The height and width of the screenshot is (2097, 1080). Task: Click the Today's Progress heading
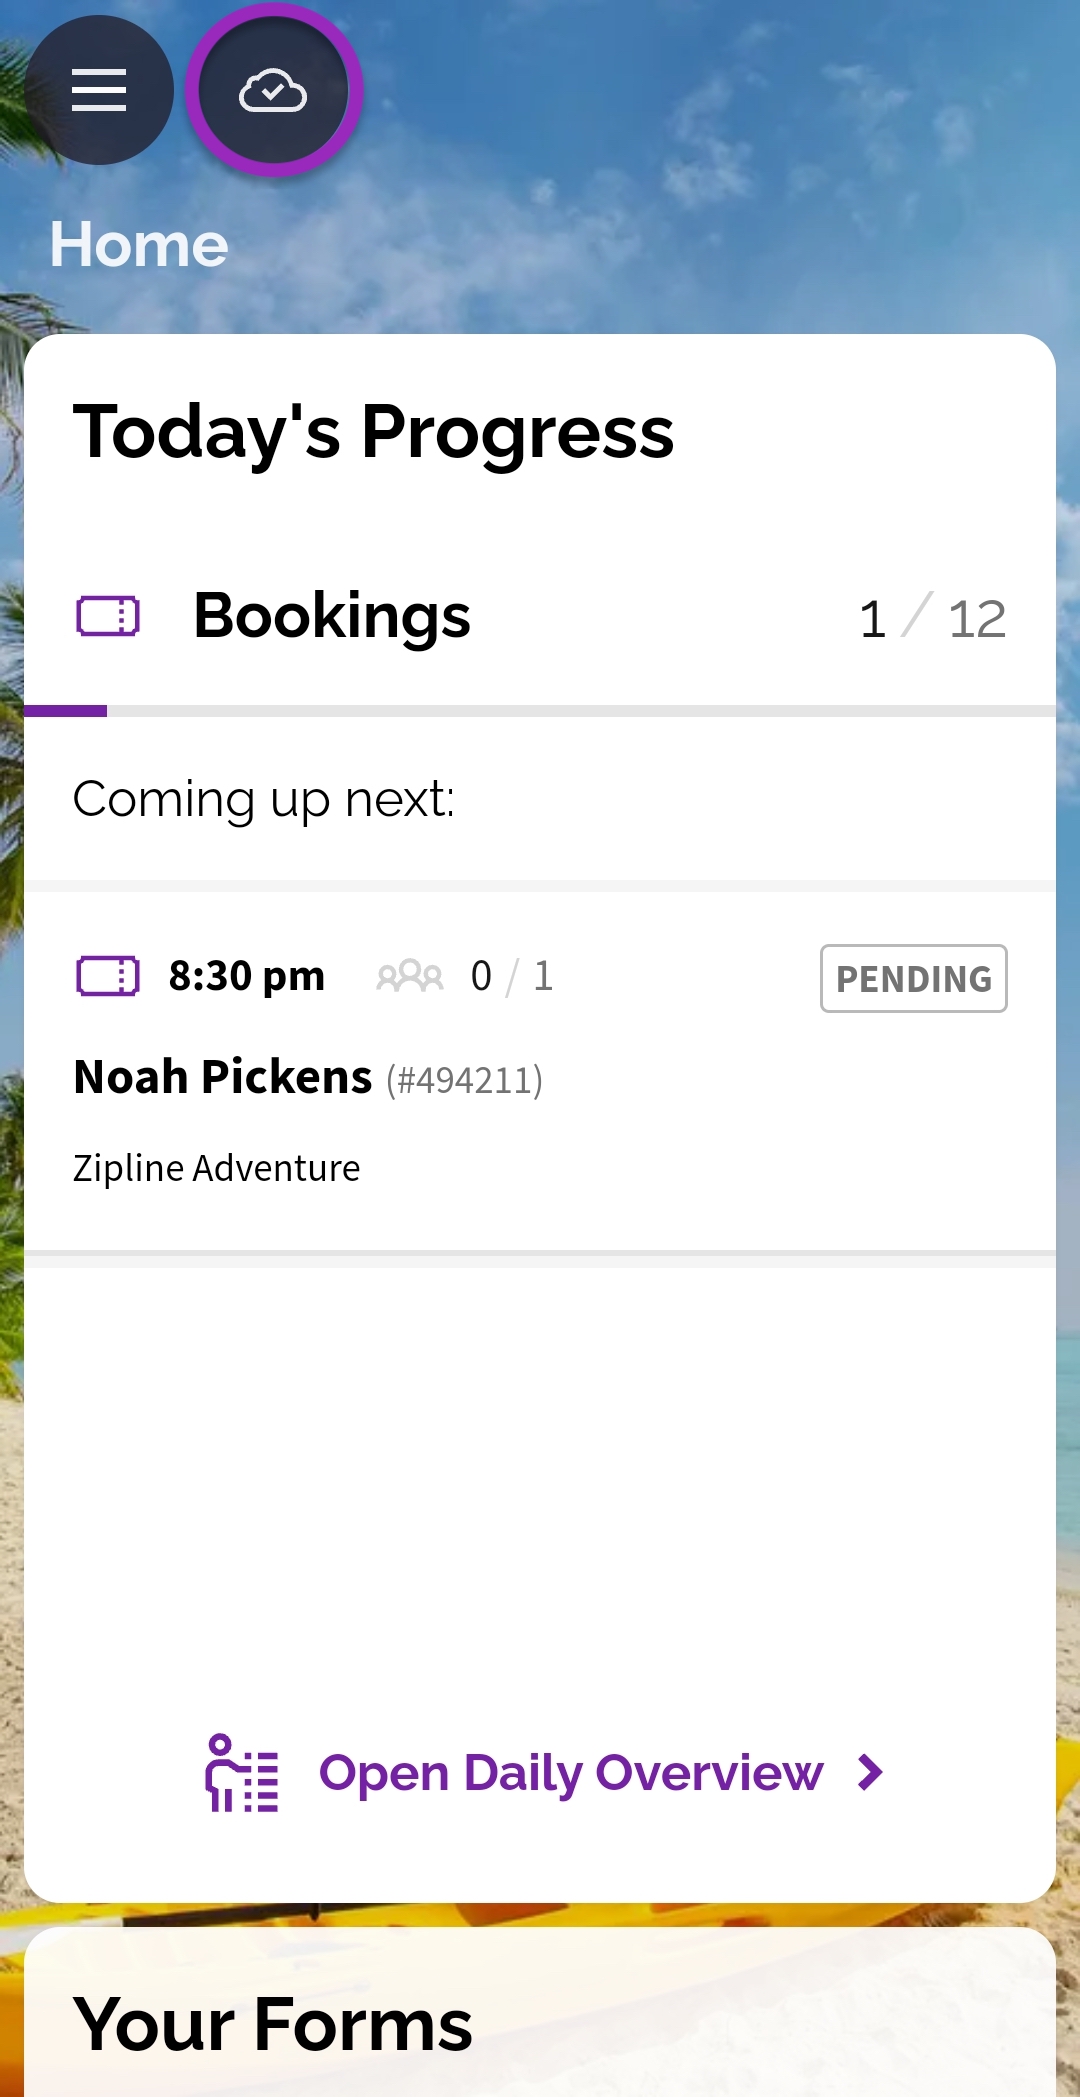(x=374, y=432)
